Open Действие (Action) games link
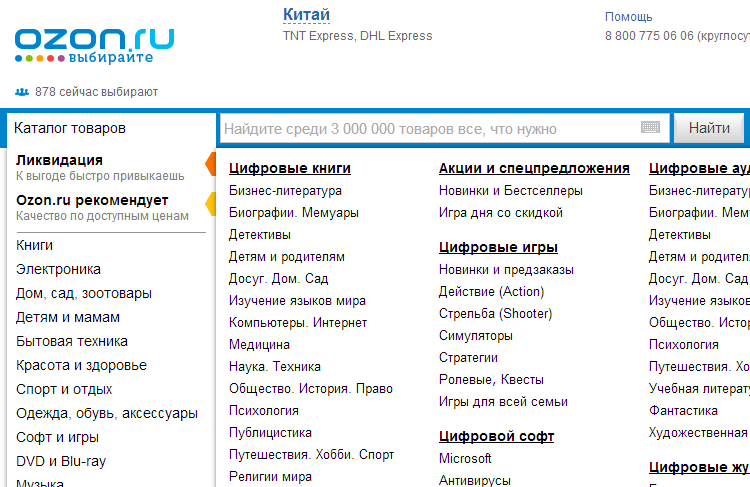 (x=492, y=291)
